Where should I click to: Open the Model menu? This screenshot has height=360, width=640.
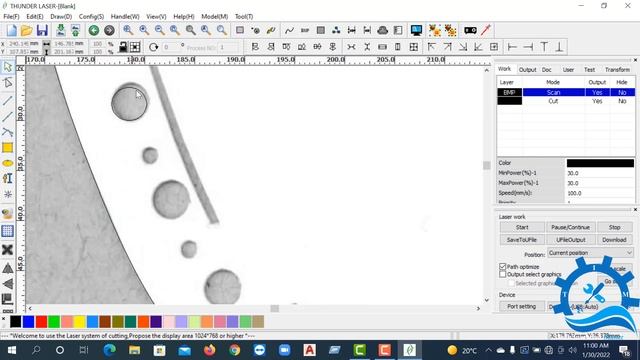[214, 16]
